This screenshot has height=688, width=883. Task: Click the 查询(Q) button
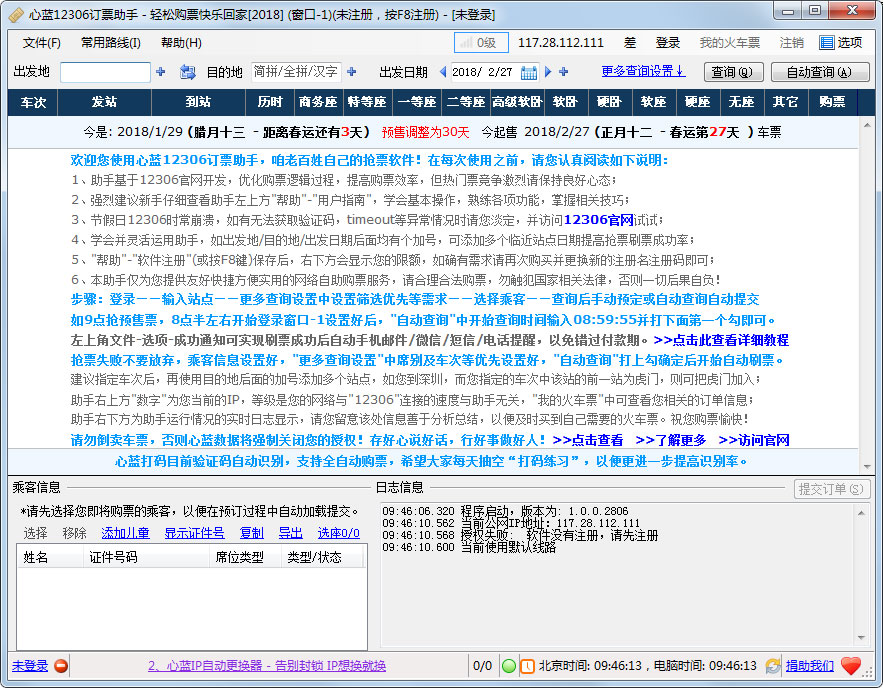pos(734,72)
